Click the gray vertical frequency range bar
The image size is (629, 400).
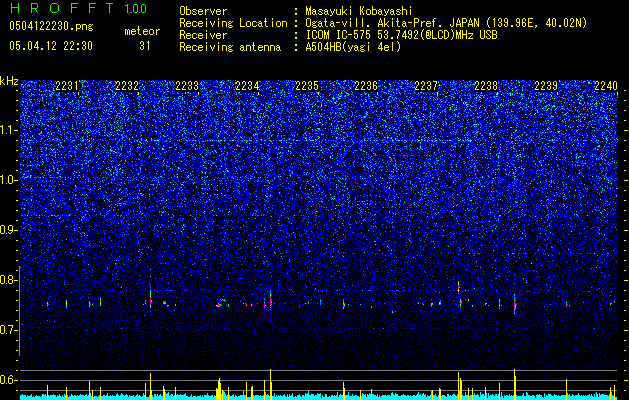click(x=19, y=311)
